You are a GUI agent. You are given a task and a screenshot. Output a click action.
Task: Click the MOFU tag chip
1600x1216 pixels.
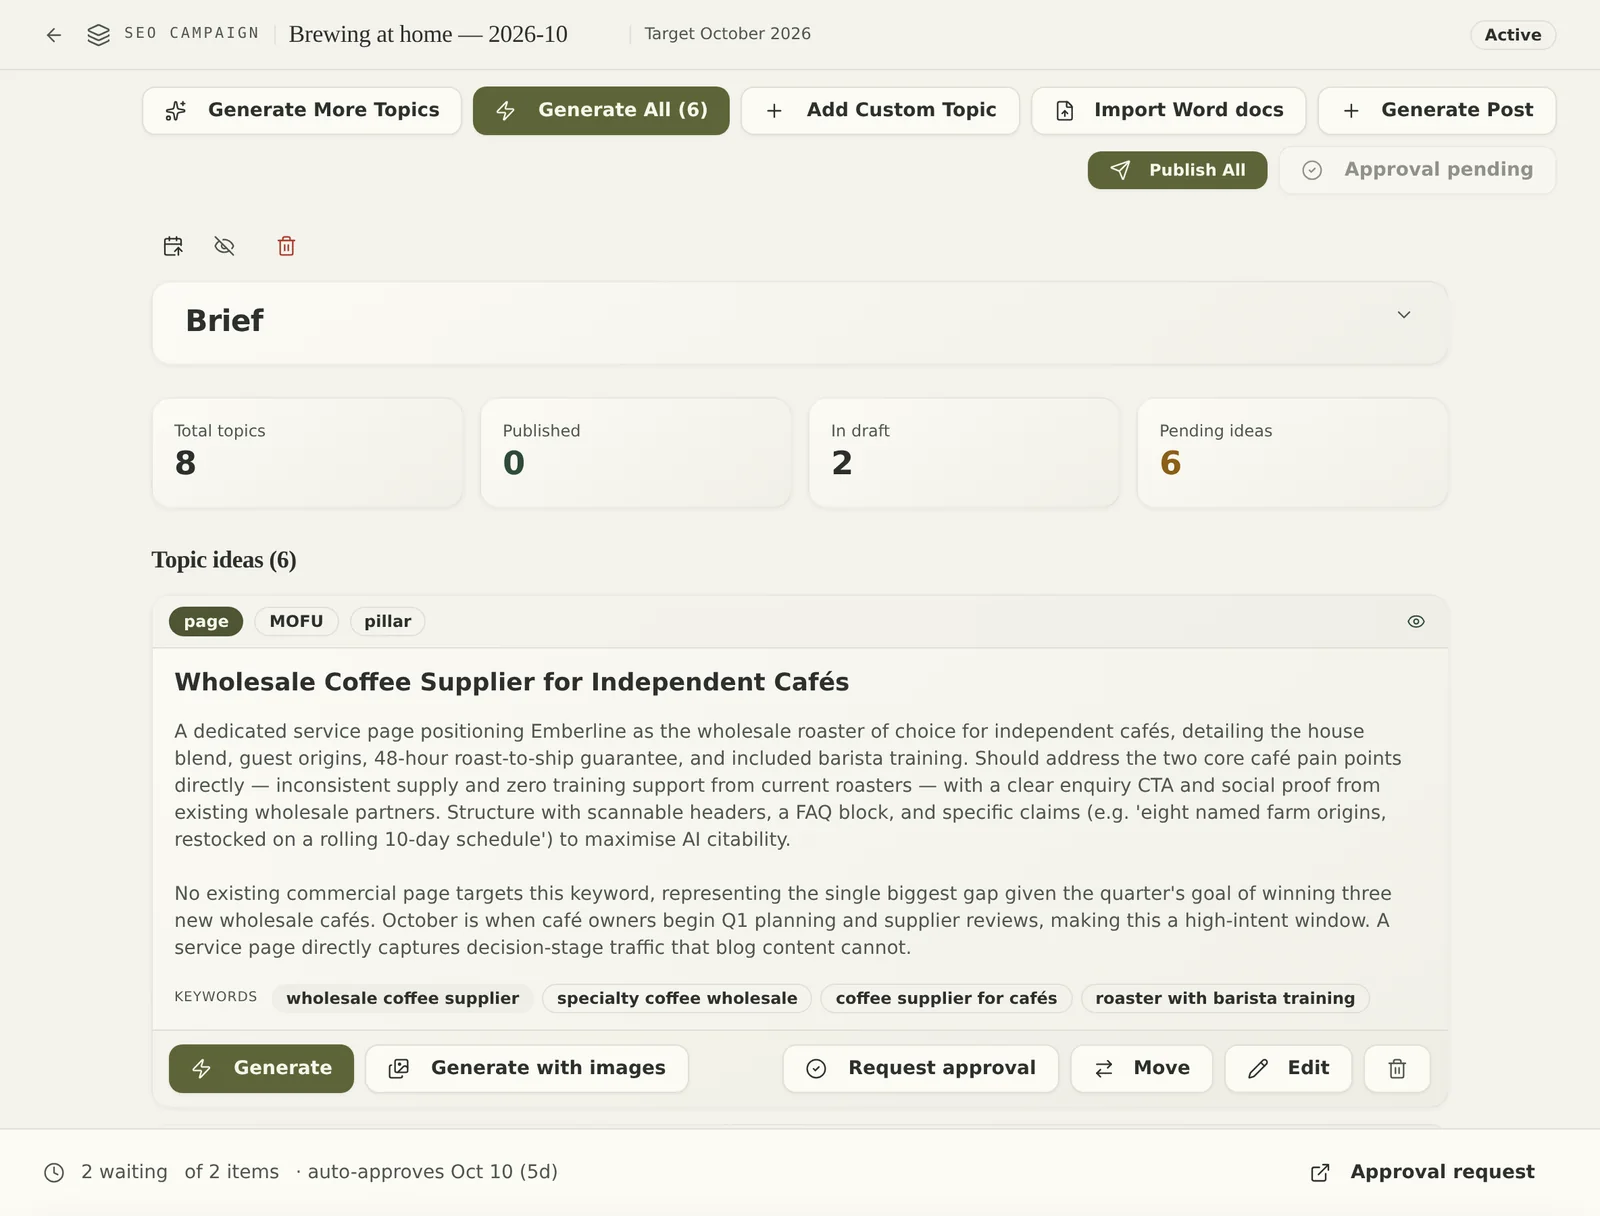(296, 621)
